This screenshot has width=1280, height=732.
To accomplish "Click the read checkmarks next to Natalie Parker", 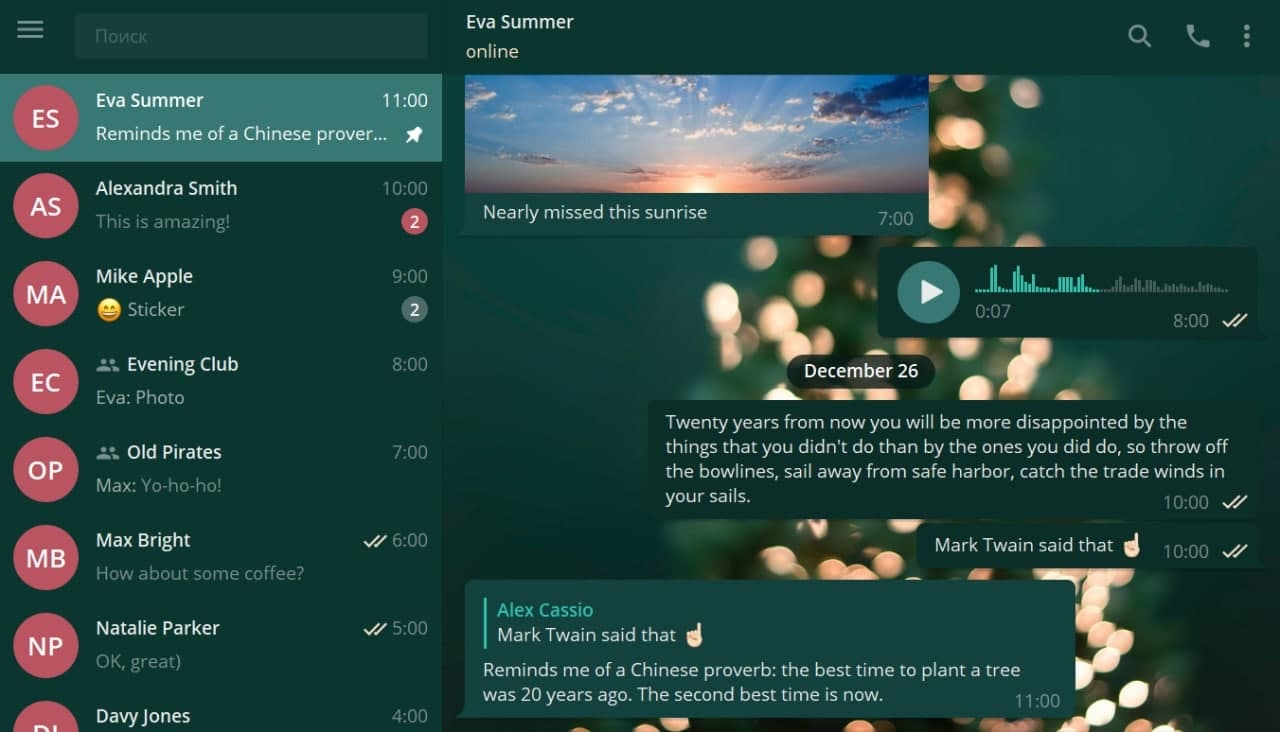I will coord(375,629).
